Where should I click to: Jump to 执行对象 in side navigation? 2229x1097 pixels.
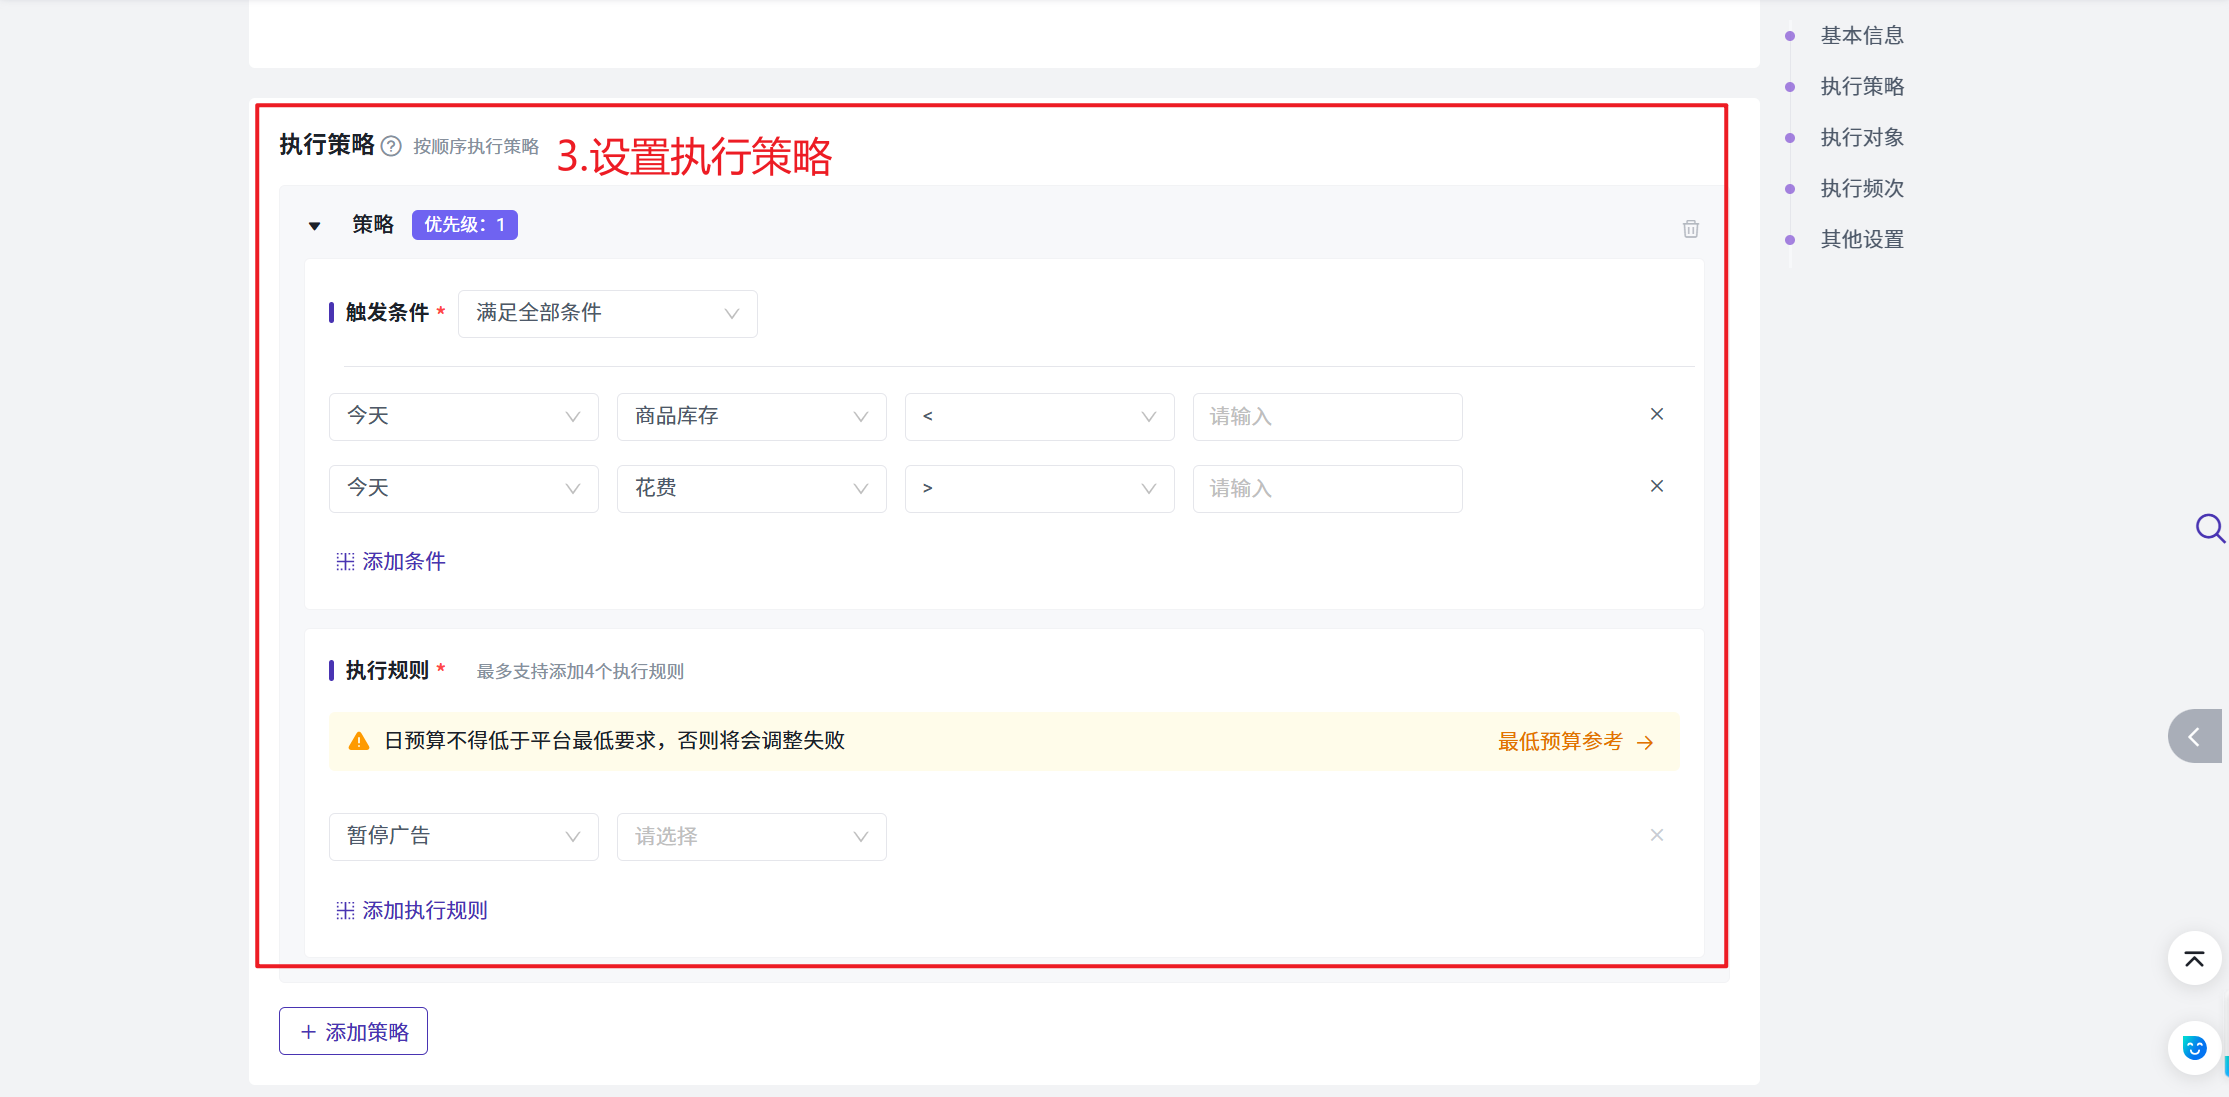pyautogui.click(x=1861, y=138)
